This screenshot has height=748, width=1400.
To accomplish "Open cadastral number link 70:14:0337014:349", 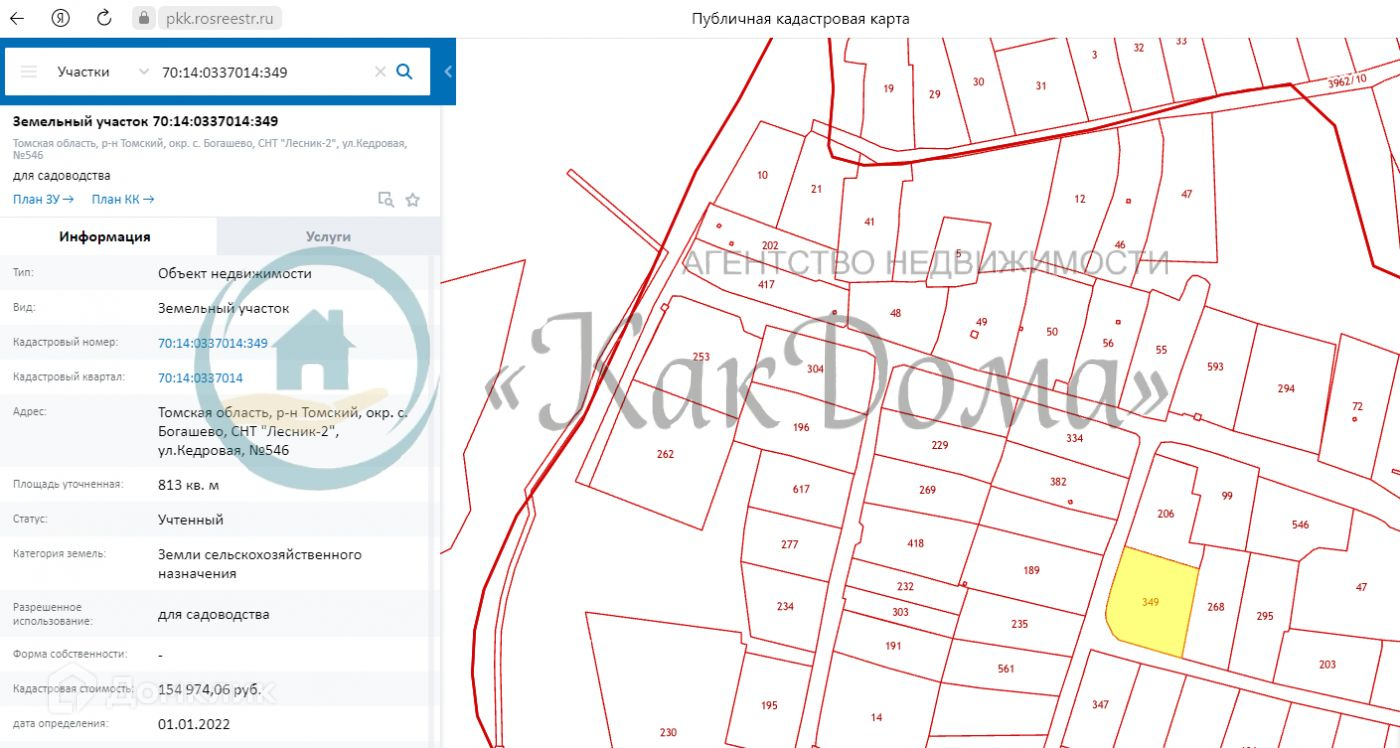I will 213,343.
